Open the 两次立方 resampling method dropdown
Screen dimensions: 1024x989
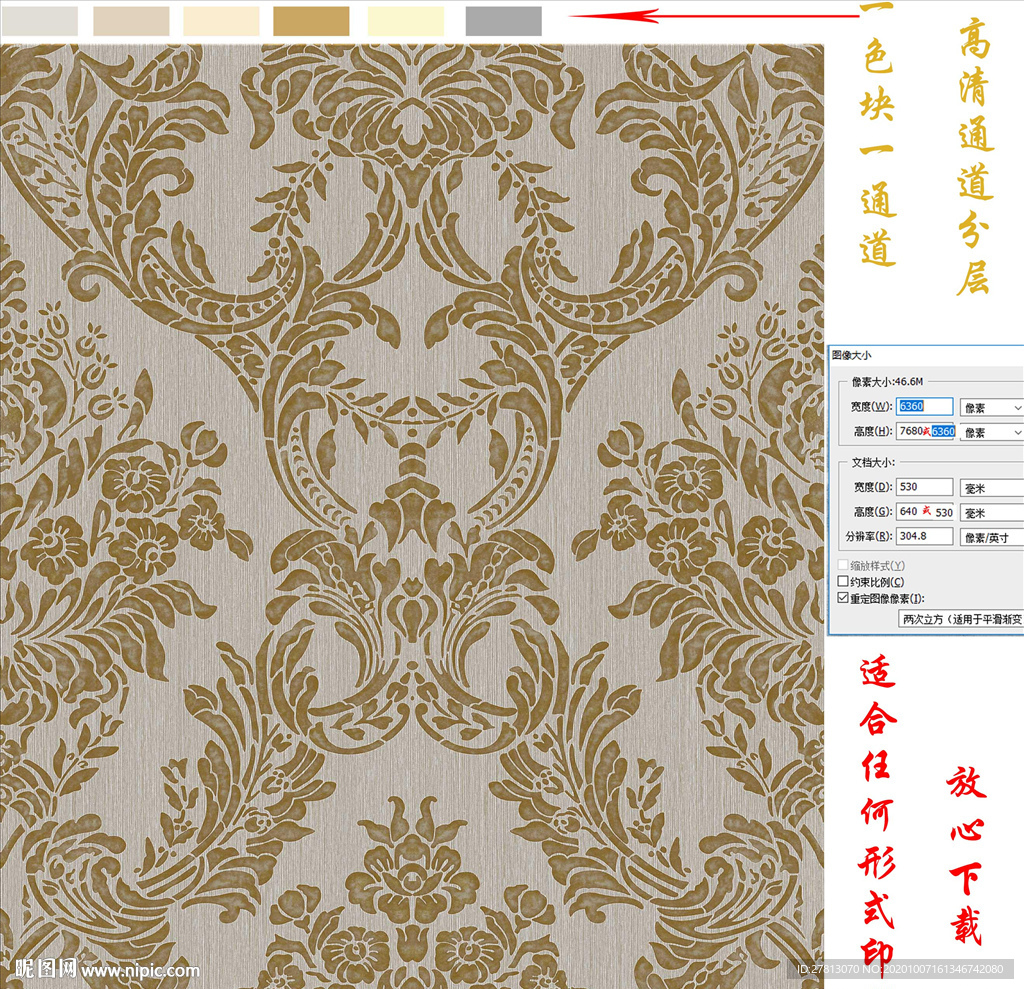click(961, 619)
